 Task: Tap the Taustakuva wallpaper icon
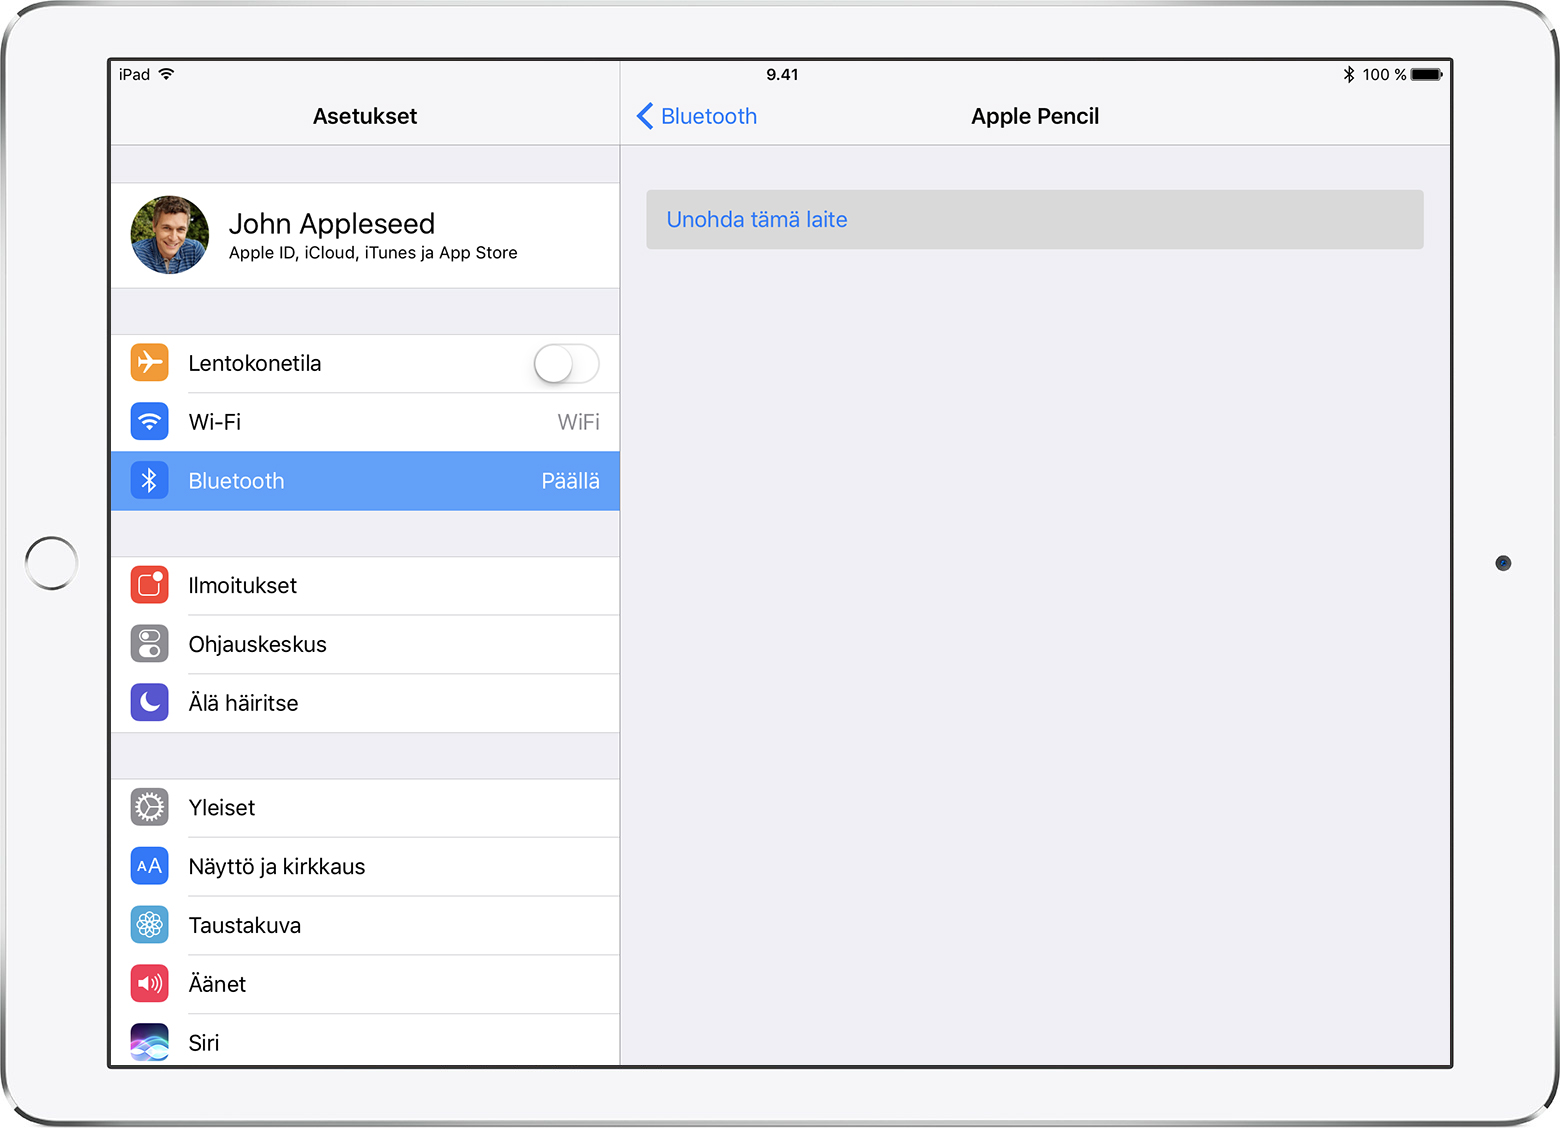tap(149, 925)
